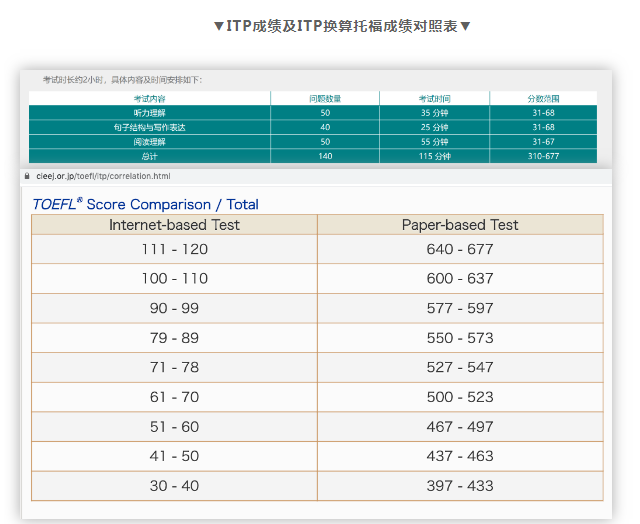Select the 51 - 60 cell
This screenshot has width=640, height=524.
coord(174,427)
